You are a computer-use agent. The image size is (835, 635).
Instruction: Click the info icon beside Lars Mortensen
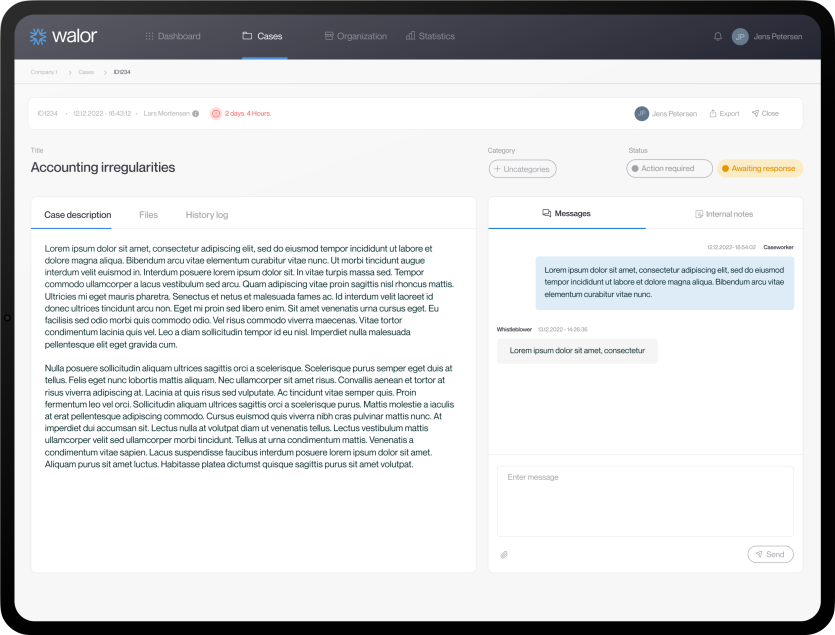coord(195,113)
